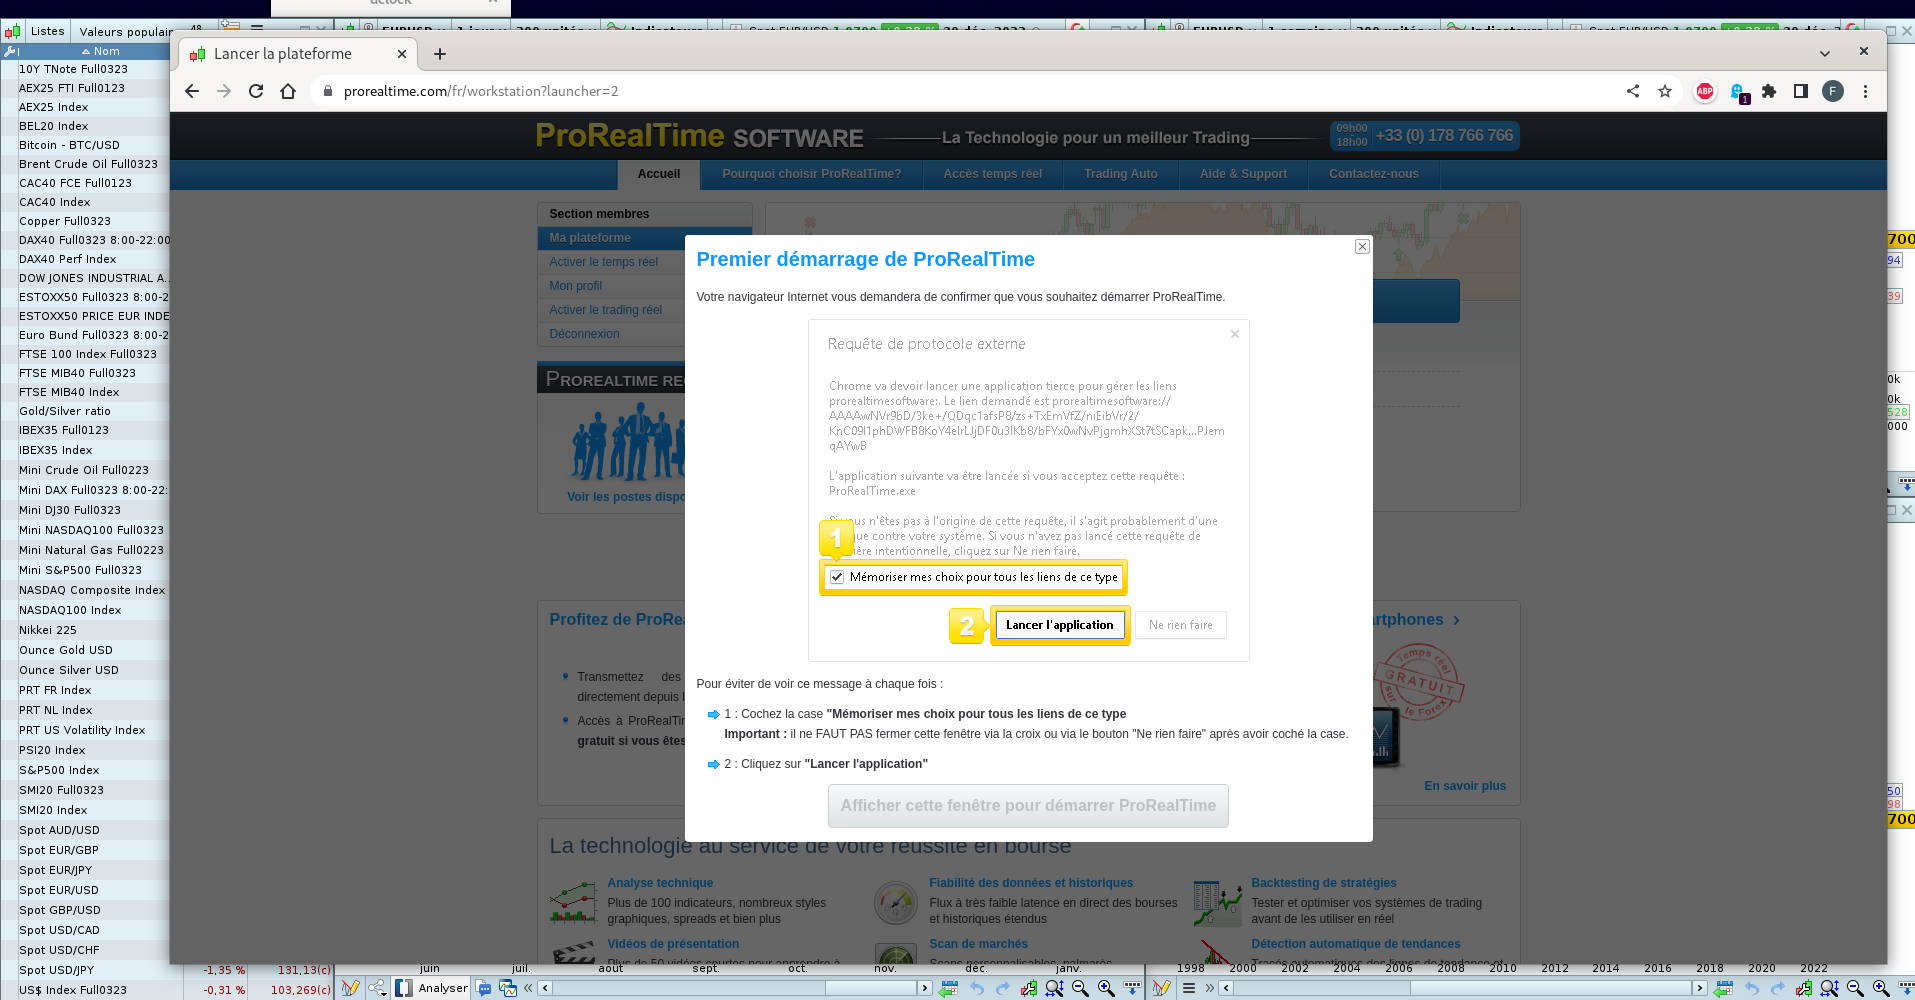The width and height of the screenshot is (1915, 1000).
Task: Follow the En savoir plus link
Action: 1465,786
